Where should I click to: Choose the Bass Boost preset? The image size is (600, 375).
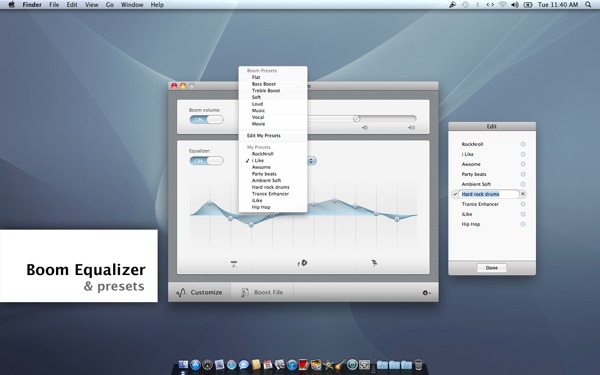[x=273, y=84]
